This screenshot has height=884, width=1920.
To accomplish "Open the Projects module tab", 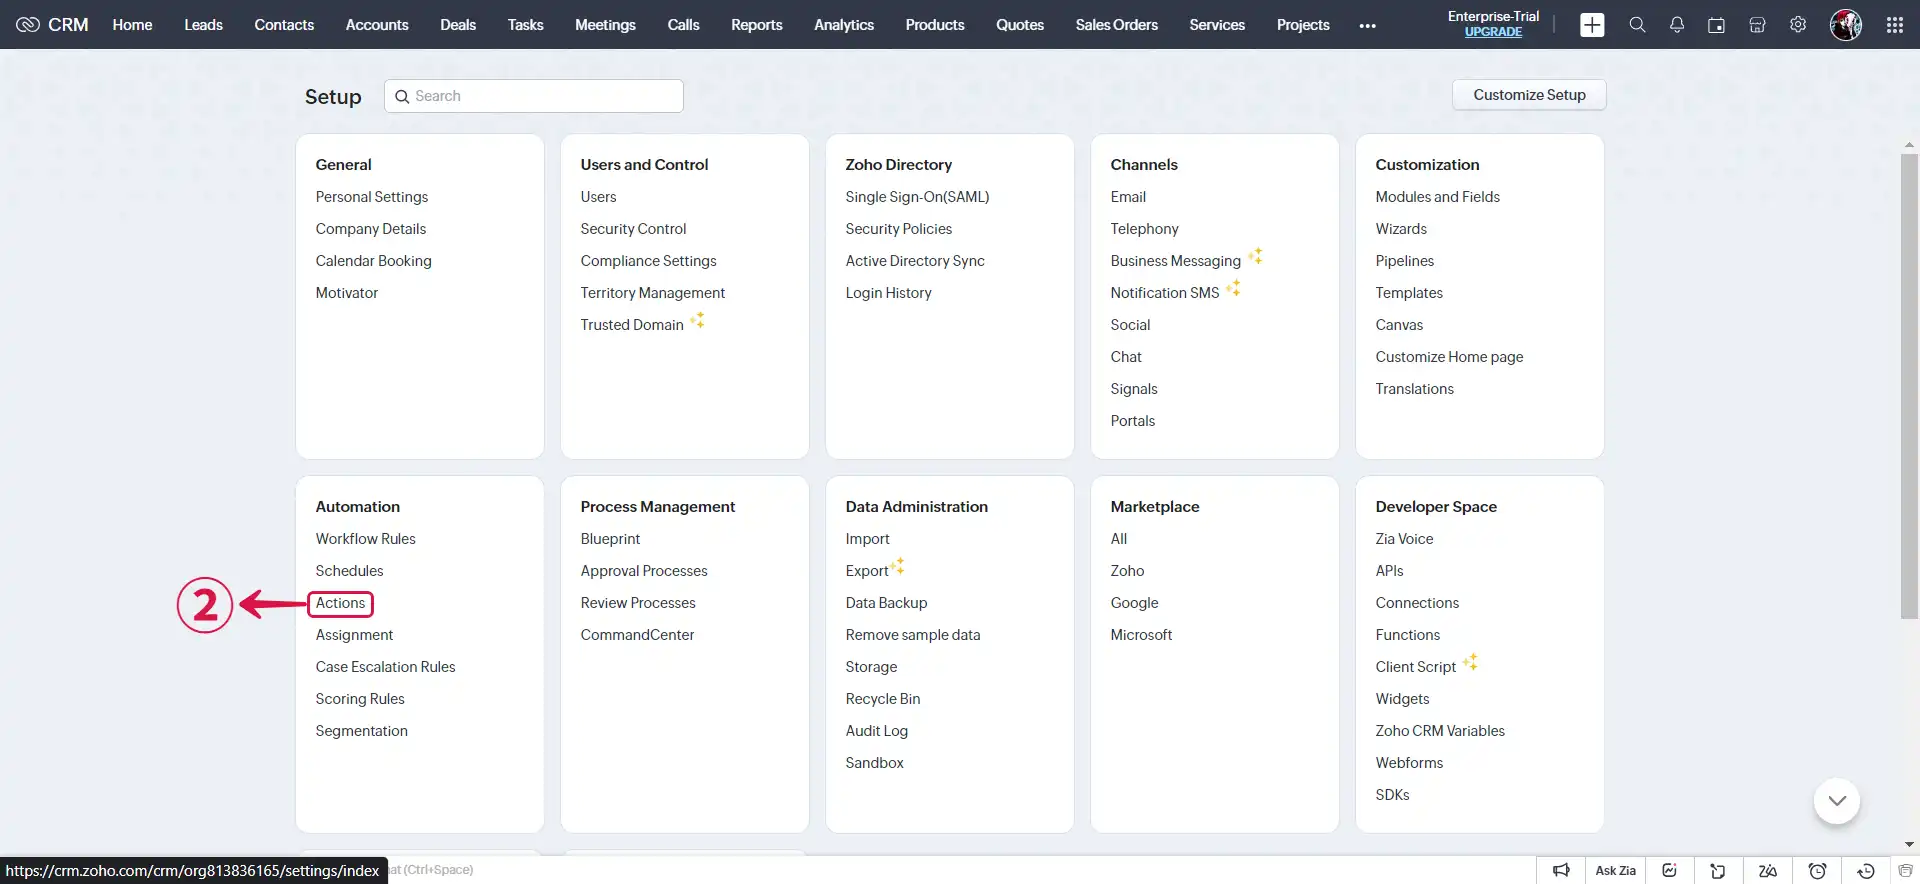I will (1303, 25).
